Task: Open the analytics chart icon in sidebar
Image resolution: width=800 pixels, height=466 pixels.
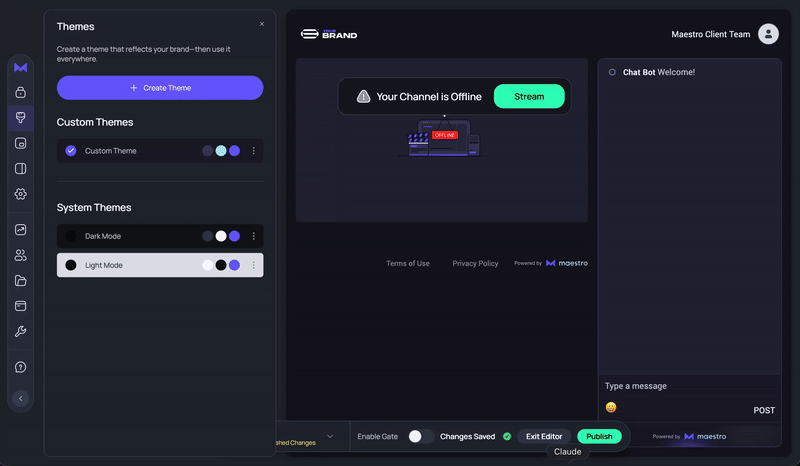Action: pos(20,230)
